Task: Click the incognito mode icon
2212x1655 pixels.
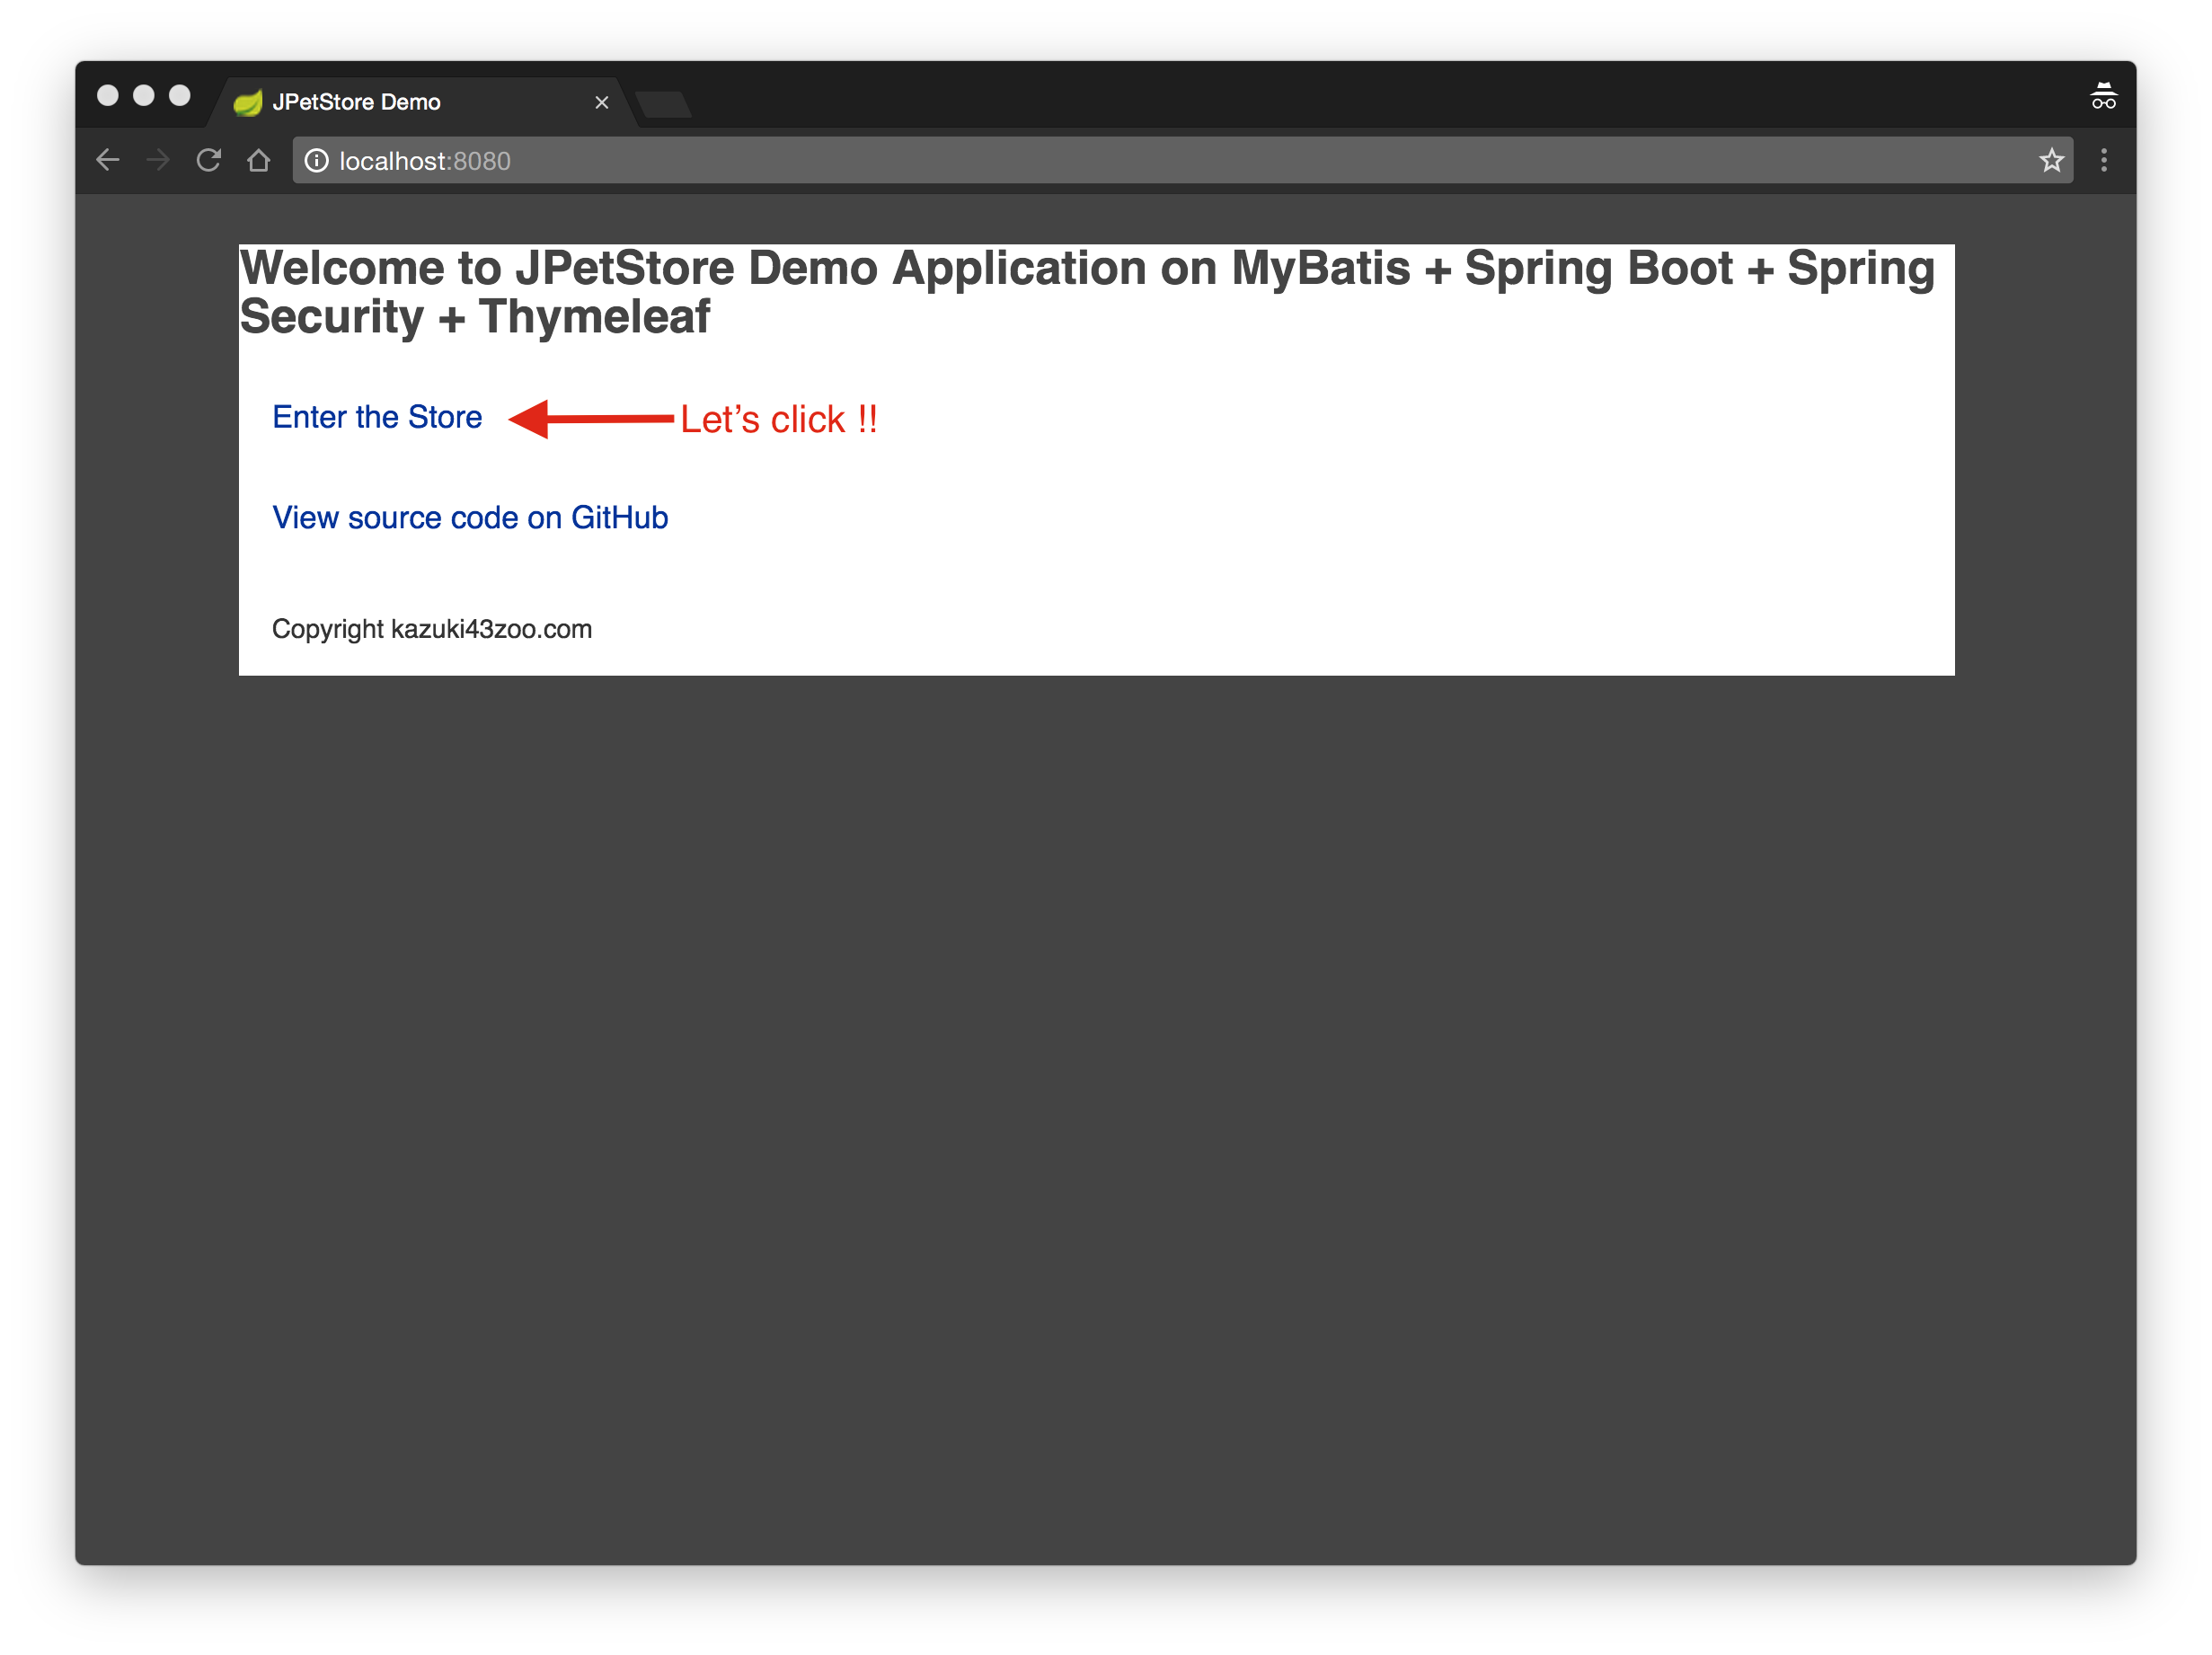Action: [x=2103, y=97]
